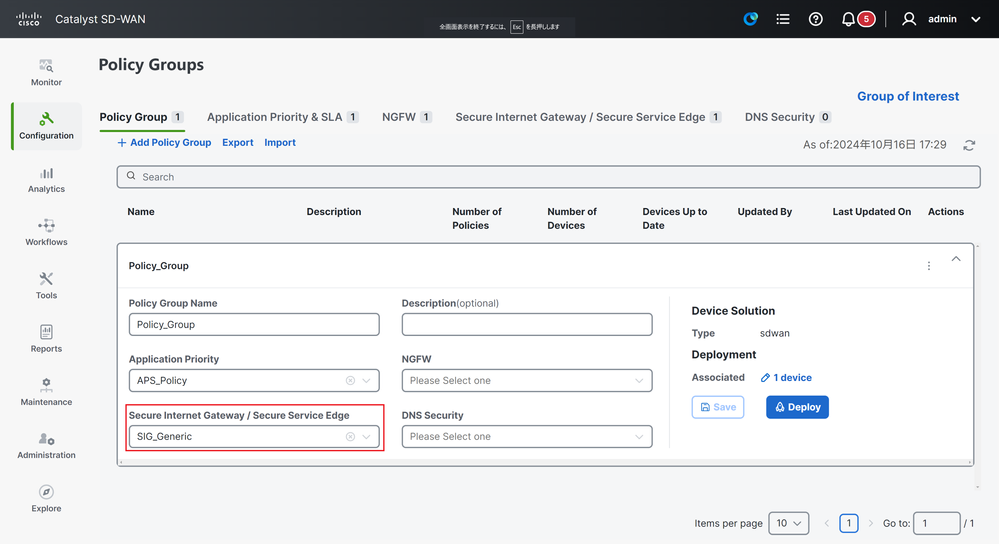The height and width of the screenshot is (544, 999).
Task: Open the 1 device association link
Action: click(792, 378)
